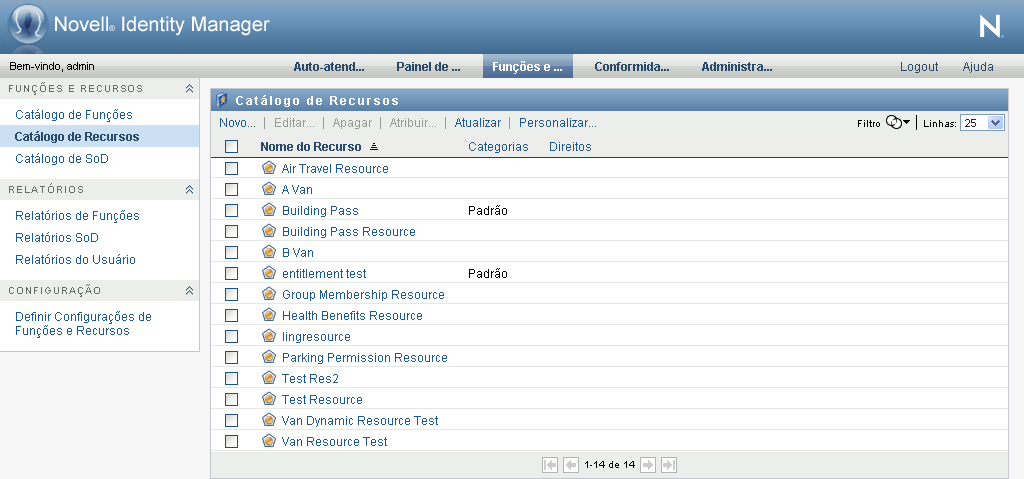Click the entitlement test resource icon
The height and width of the screenshot is (479, 1024).
pos(268,273)
